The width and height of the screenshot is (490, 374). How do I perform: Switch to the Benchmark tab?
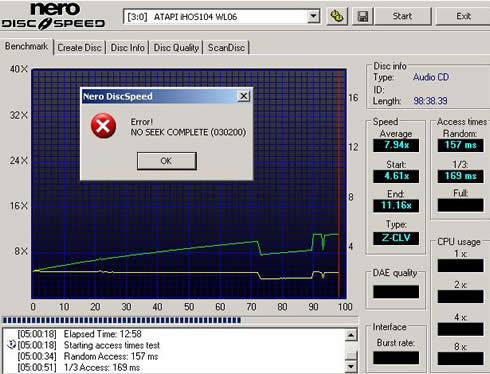[26, 46]
